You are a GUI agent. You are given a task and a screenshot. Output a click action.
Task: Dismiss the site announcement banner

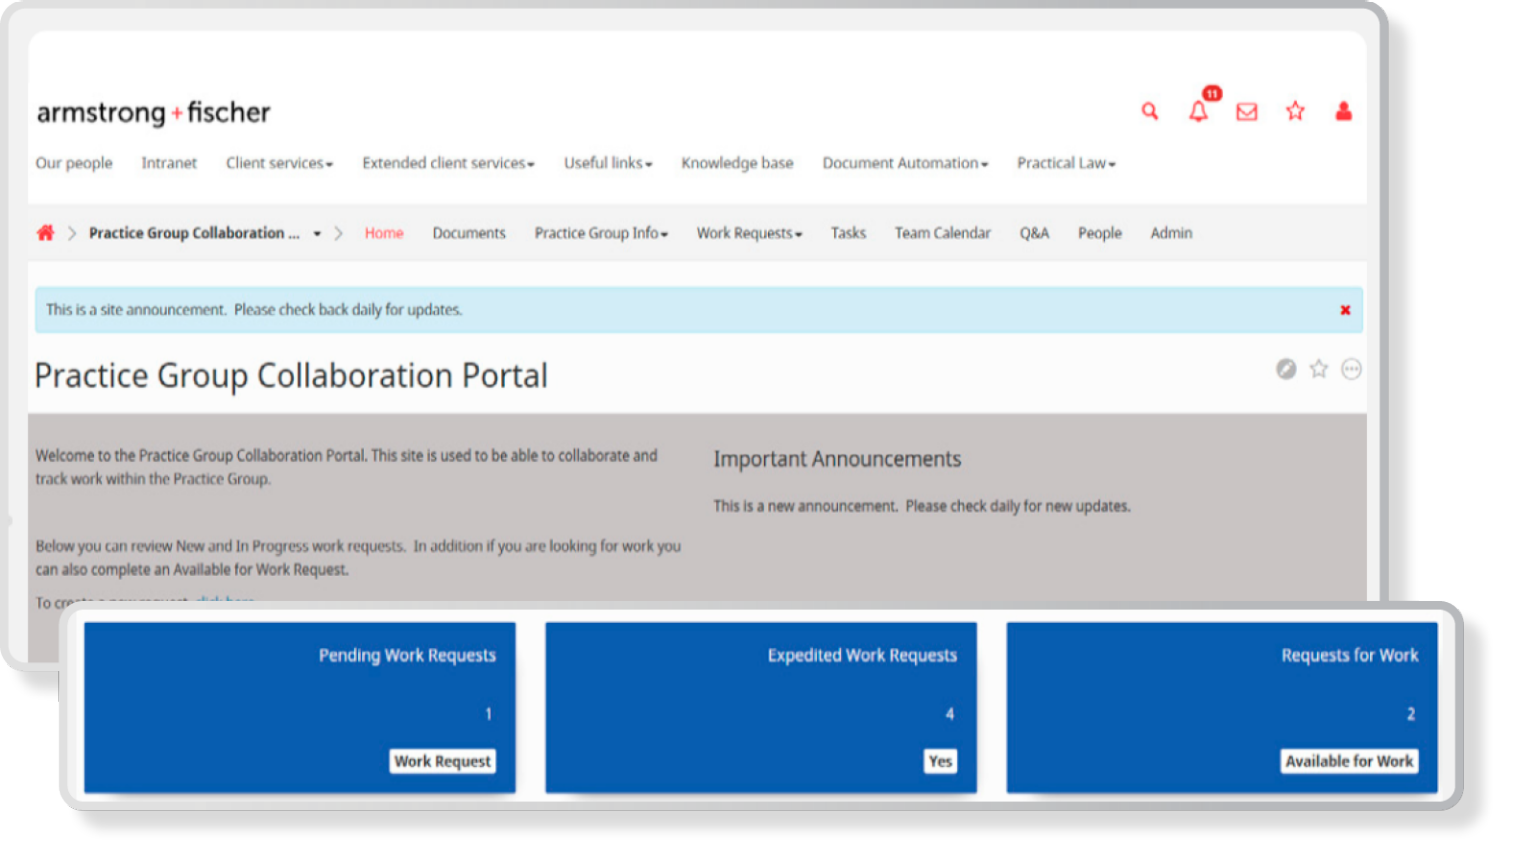1345,310
